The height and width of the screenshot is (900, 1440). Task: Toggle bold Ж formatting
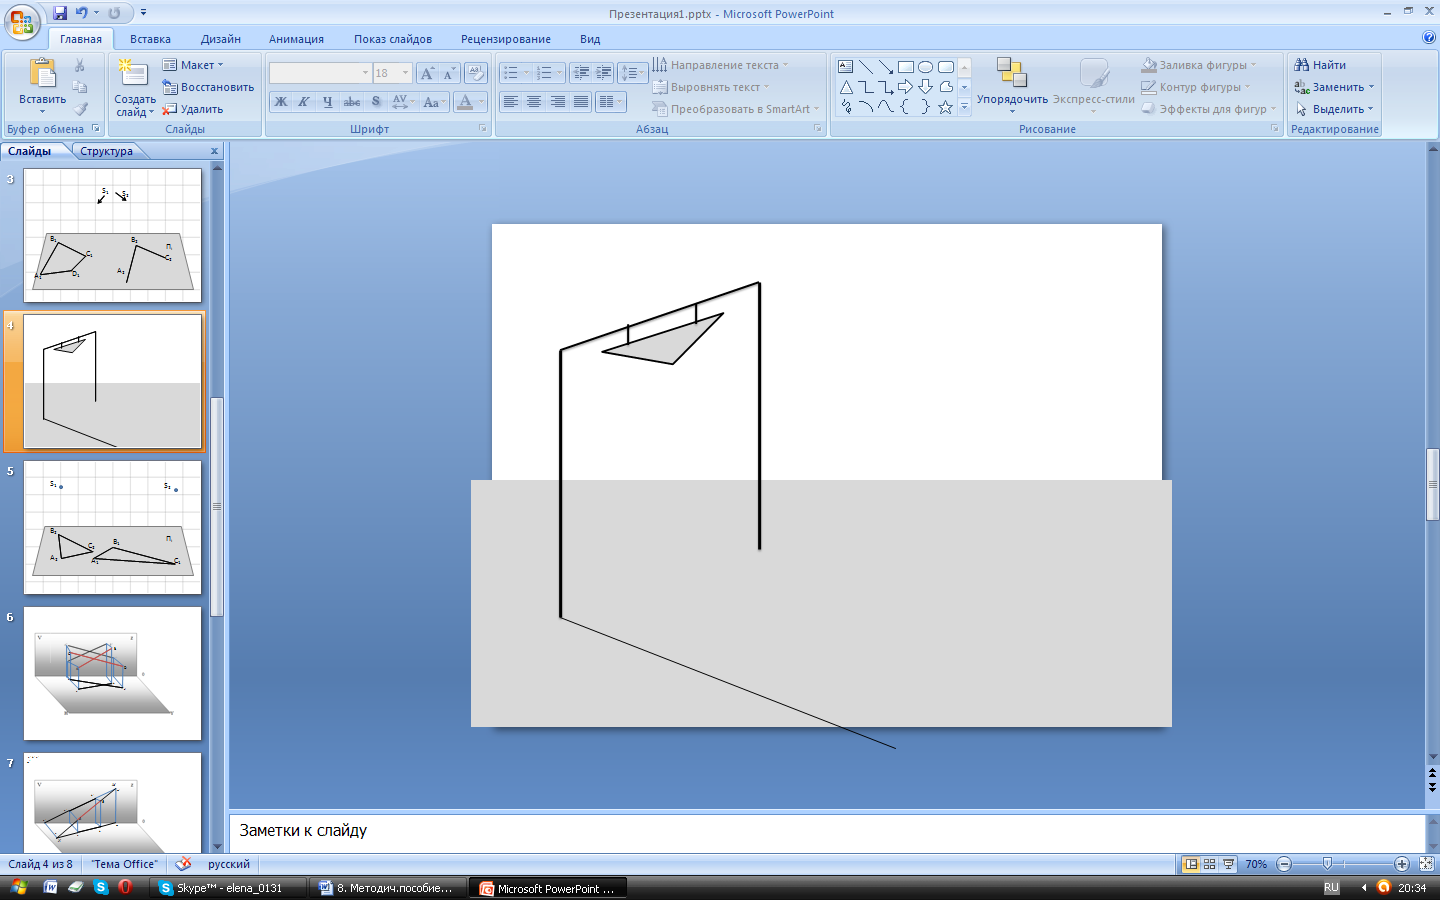pyautogui.click(x=281, y=102)
